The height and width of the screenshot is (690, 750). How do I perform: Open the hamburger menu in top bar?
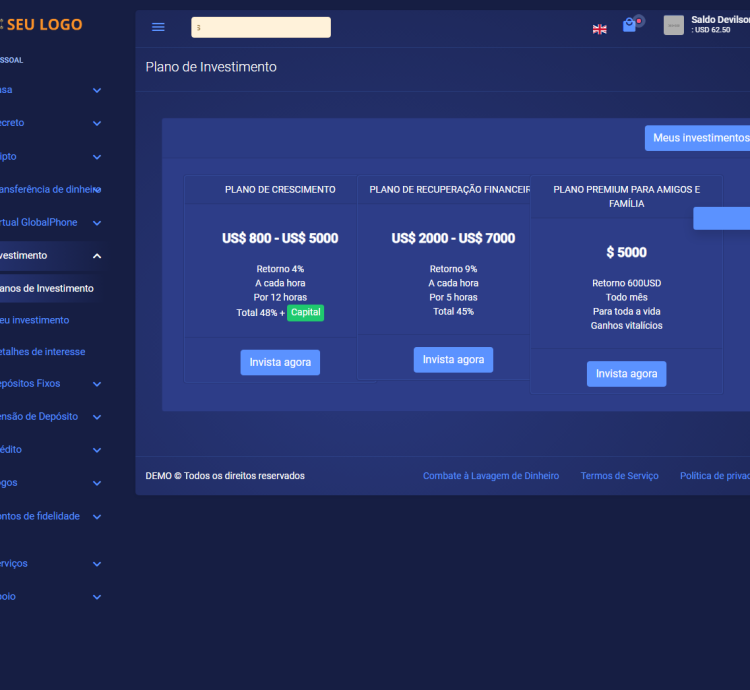point(158,27)
